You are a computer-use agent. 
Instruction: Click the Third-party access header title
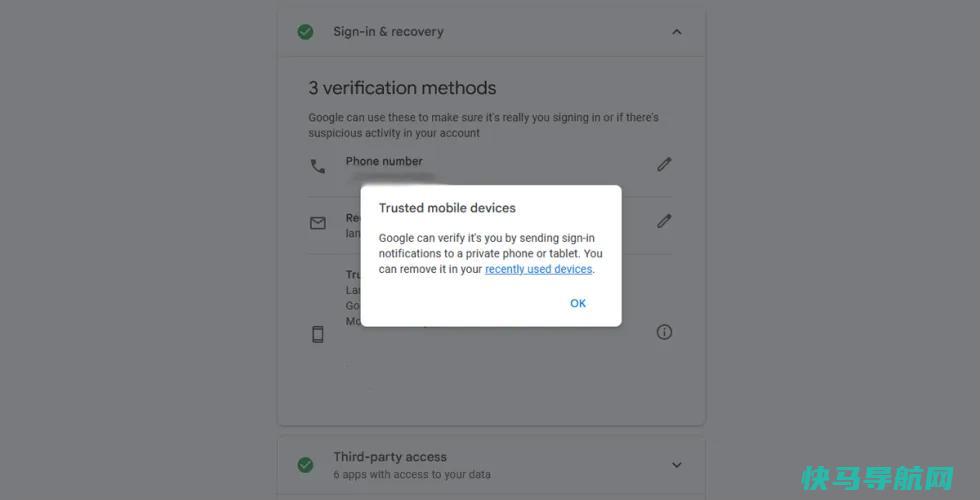pos(390,457)
